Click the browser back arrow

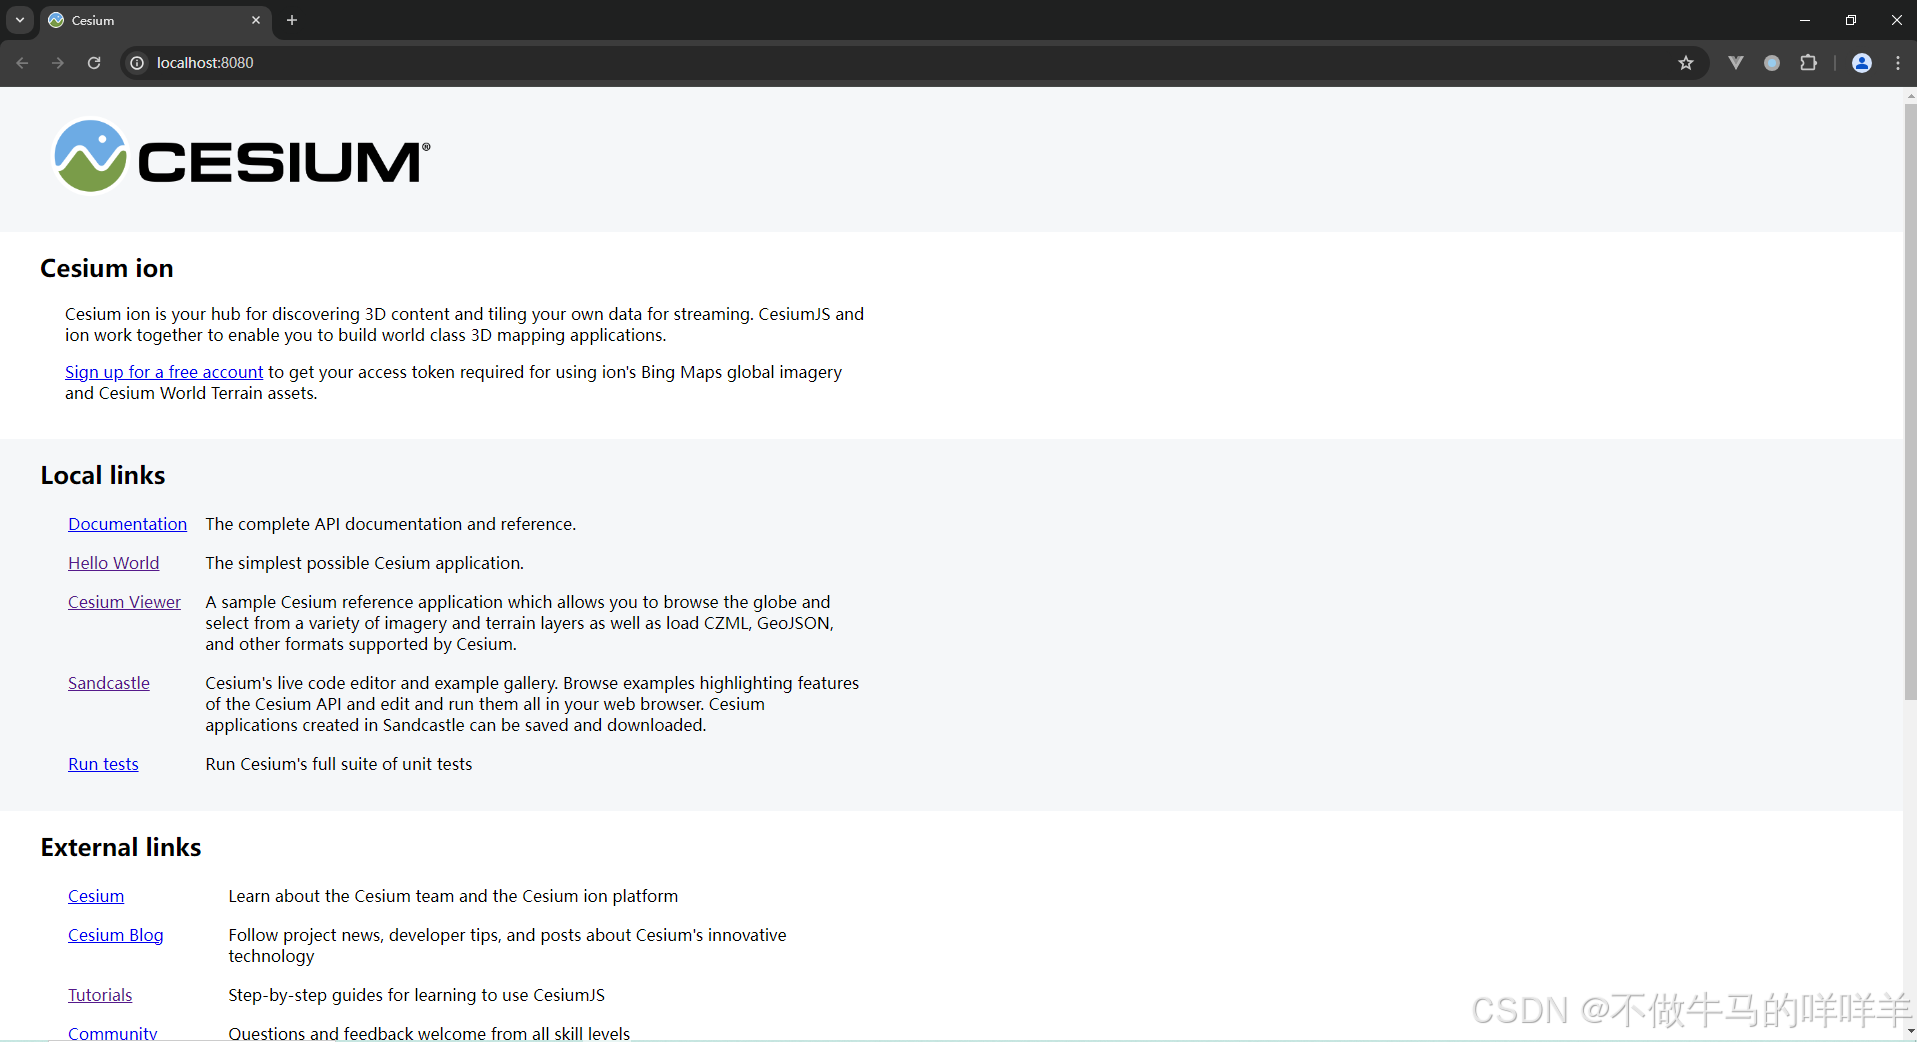click(x=22, y=63)
